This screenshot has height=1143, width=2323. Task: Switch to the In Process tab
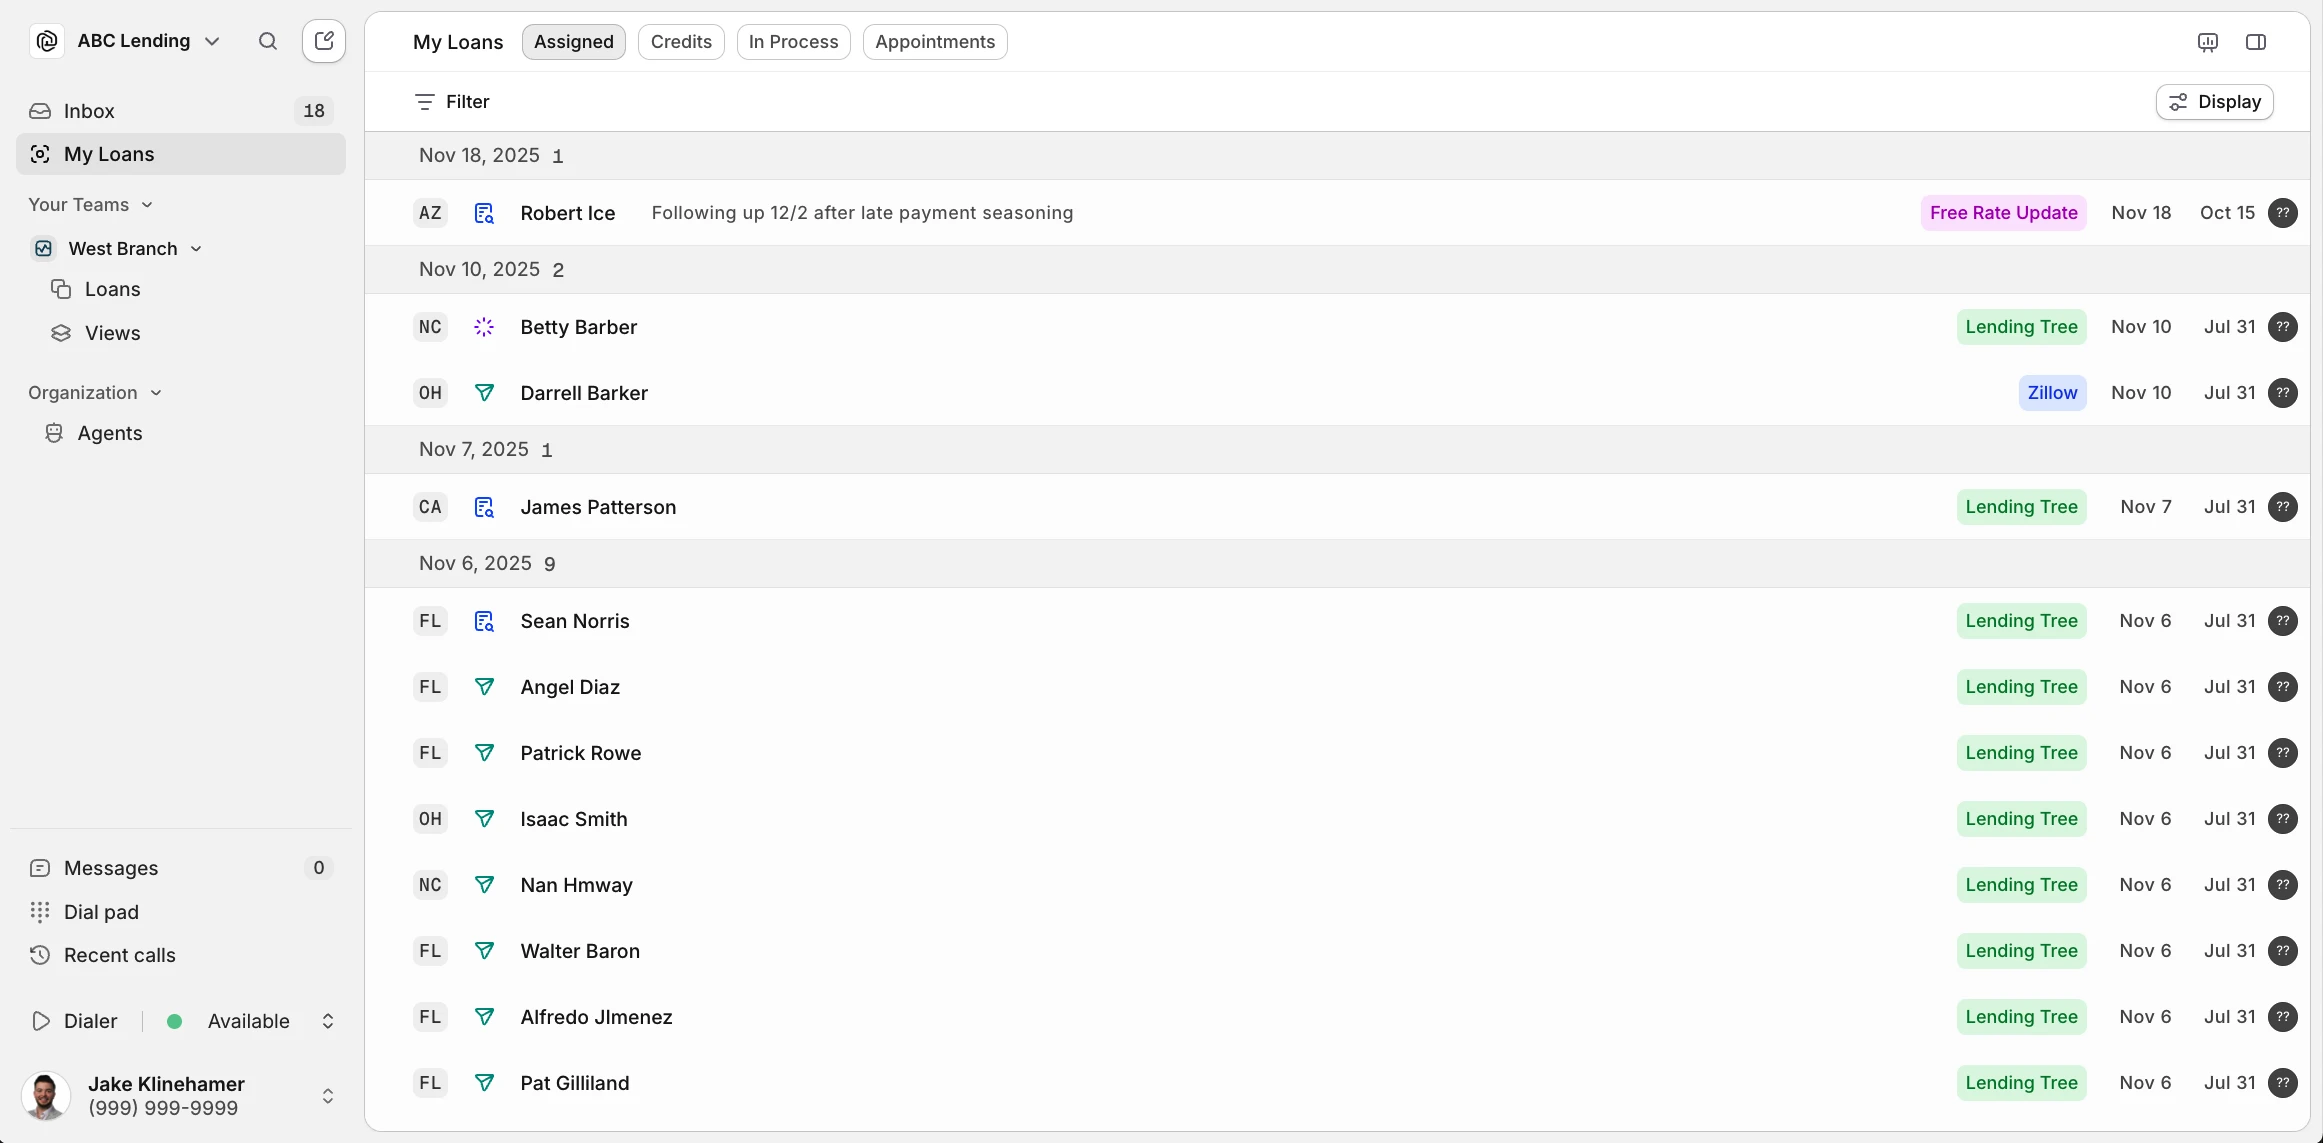click(793, 41)
